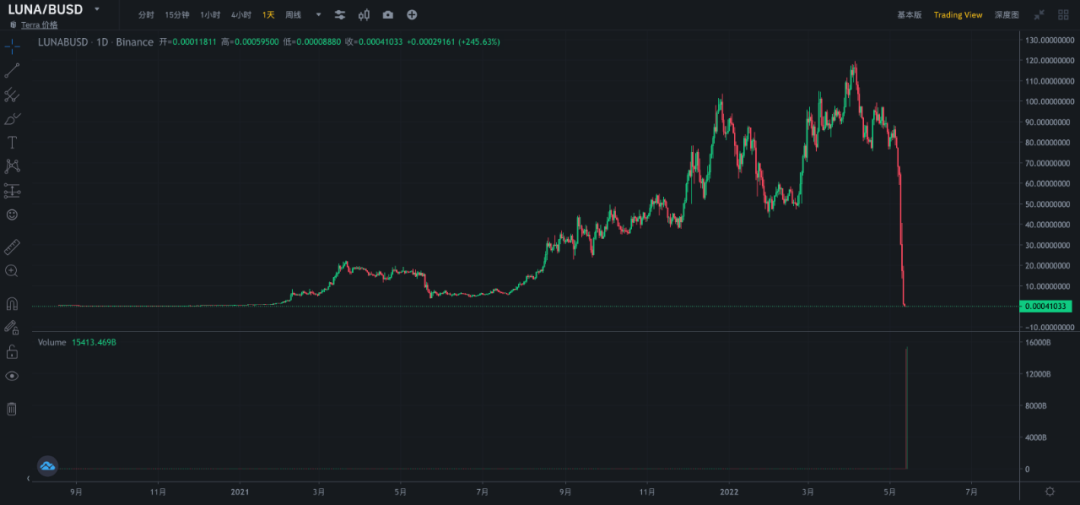Select the trend line drawing tool
The height and width of the screenshot is (505, 1080).
click(x=12, y=70)
